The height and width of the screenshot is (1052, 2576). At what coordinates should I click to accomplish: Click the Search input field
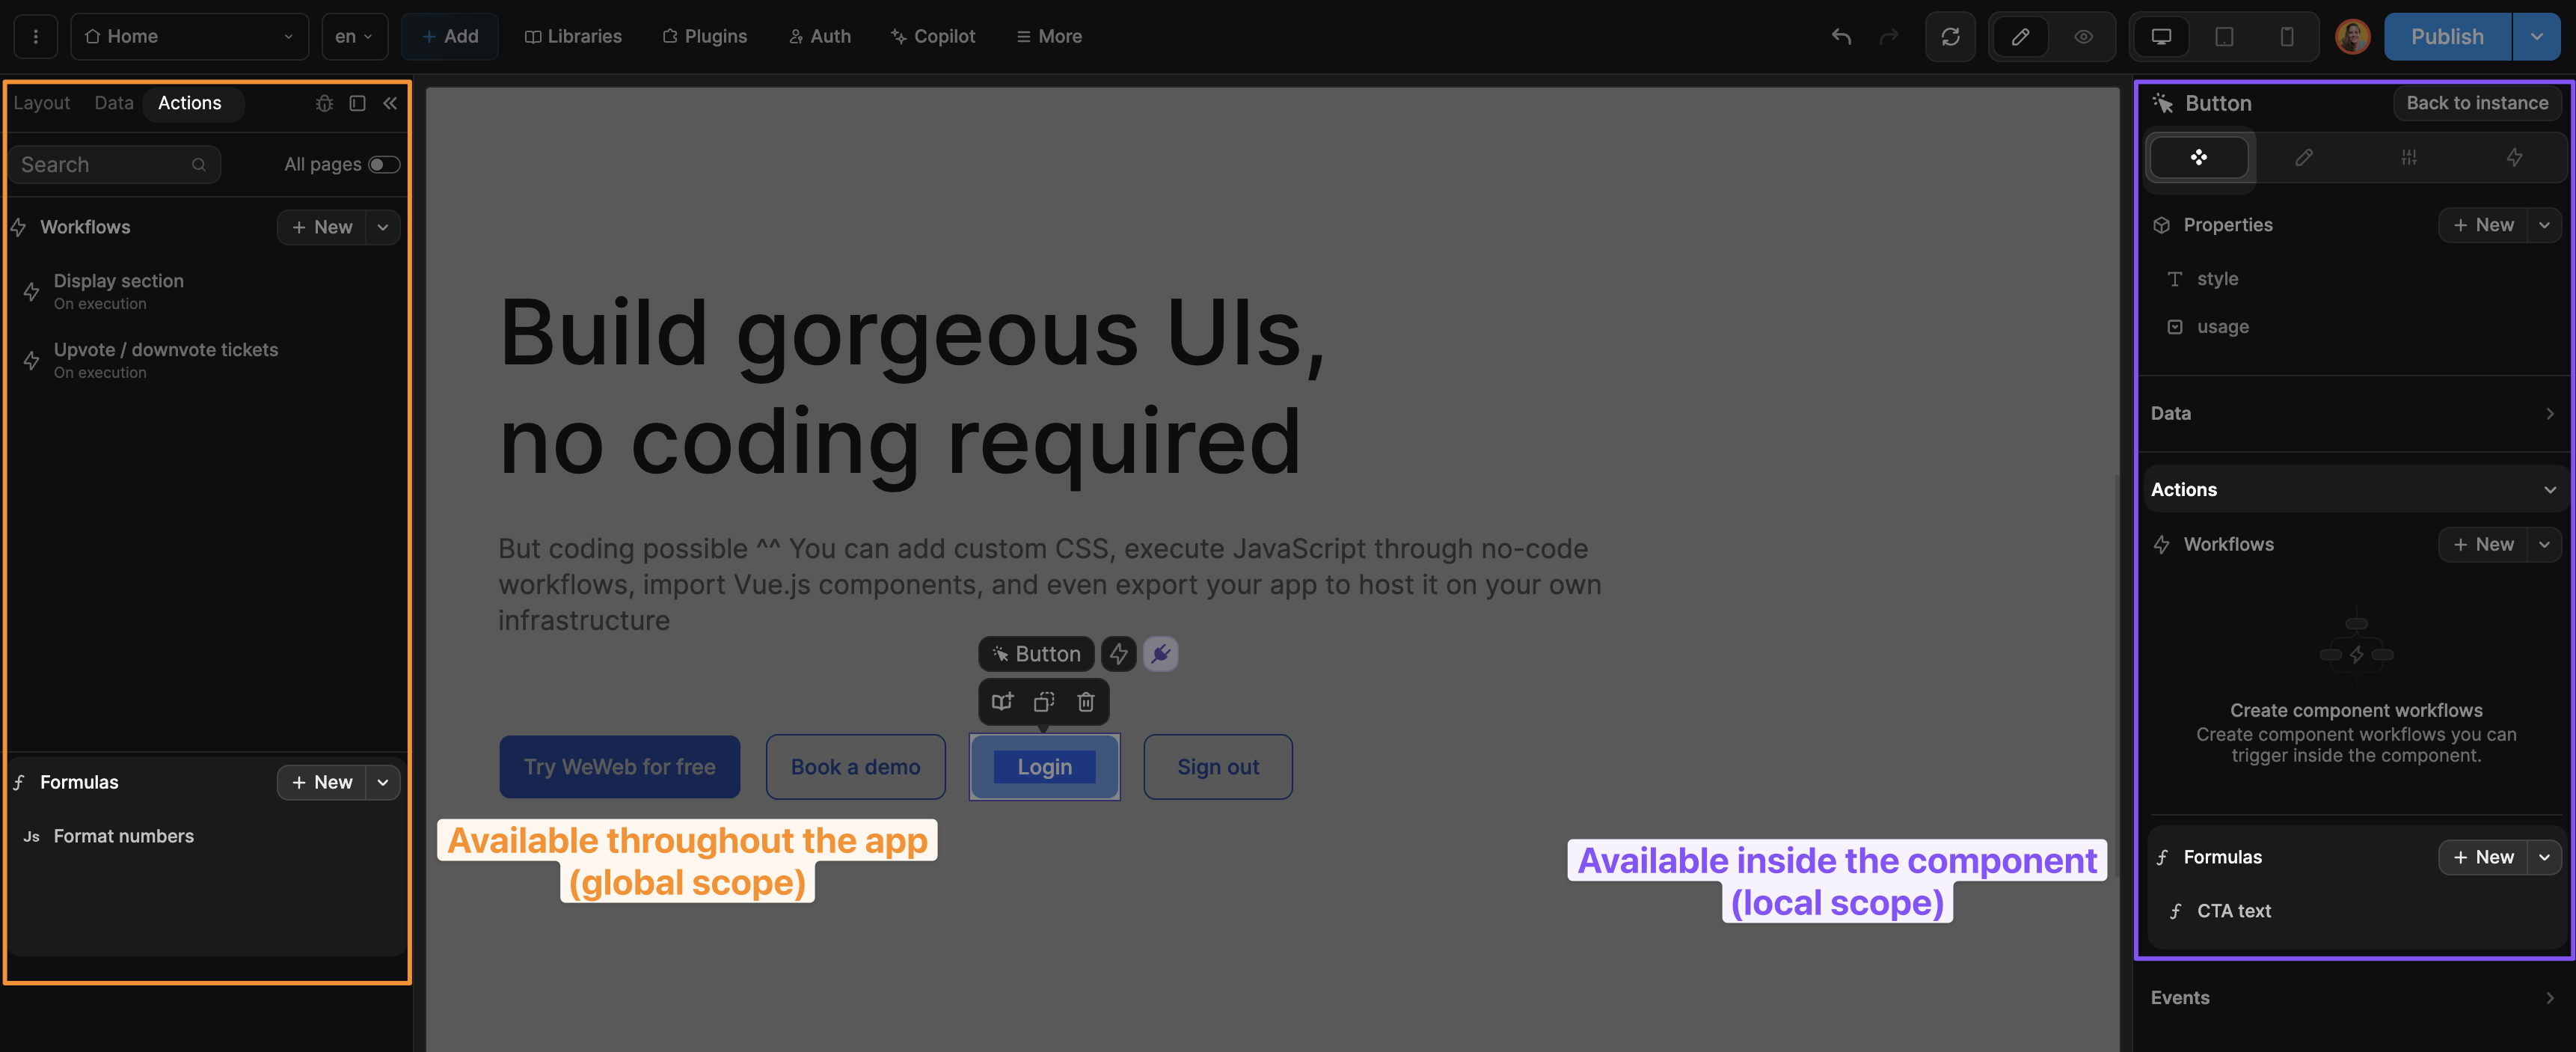coord(103,164)
